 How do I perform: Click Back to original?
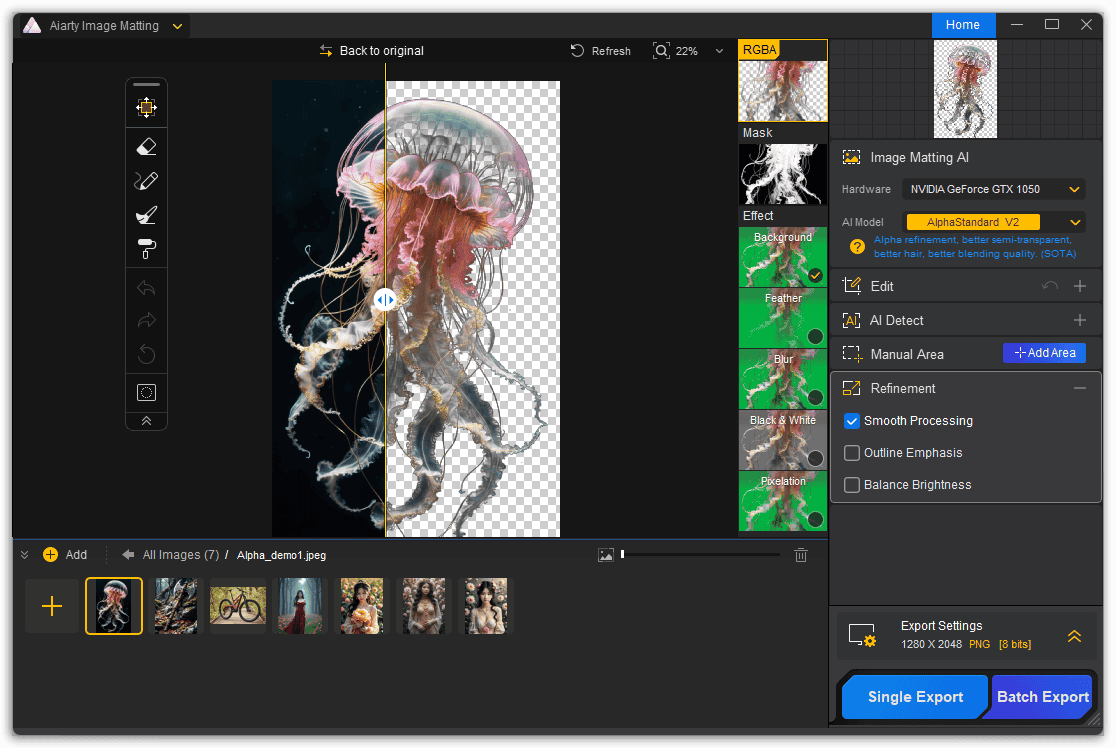coord(372,51)
